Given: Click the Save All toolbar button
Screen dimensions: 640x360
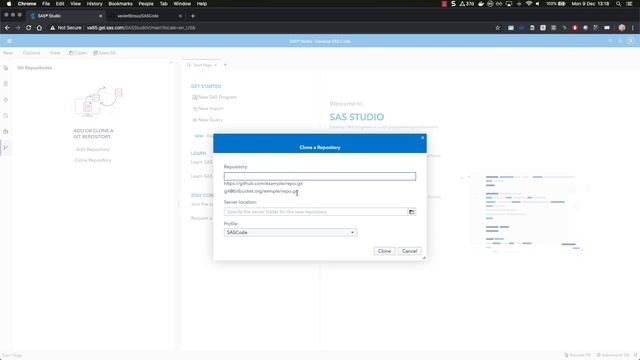Looking at the screenshot, I should click(x=104, y=53).
